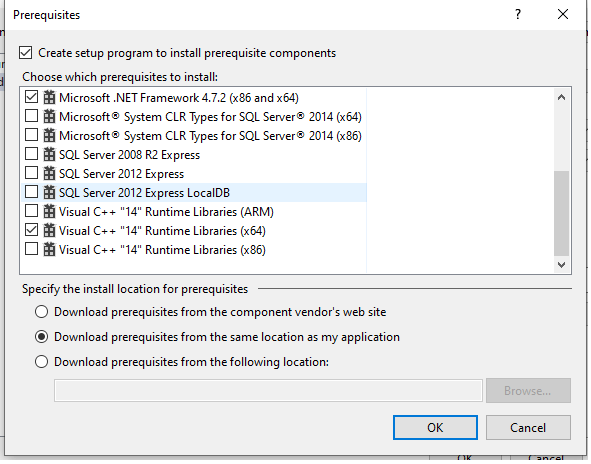Click package icon for Visual C++ Runtime Libraries (x86)
The height and width of the screenshot is (464, 591).
[49, 249]
